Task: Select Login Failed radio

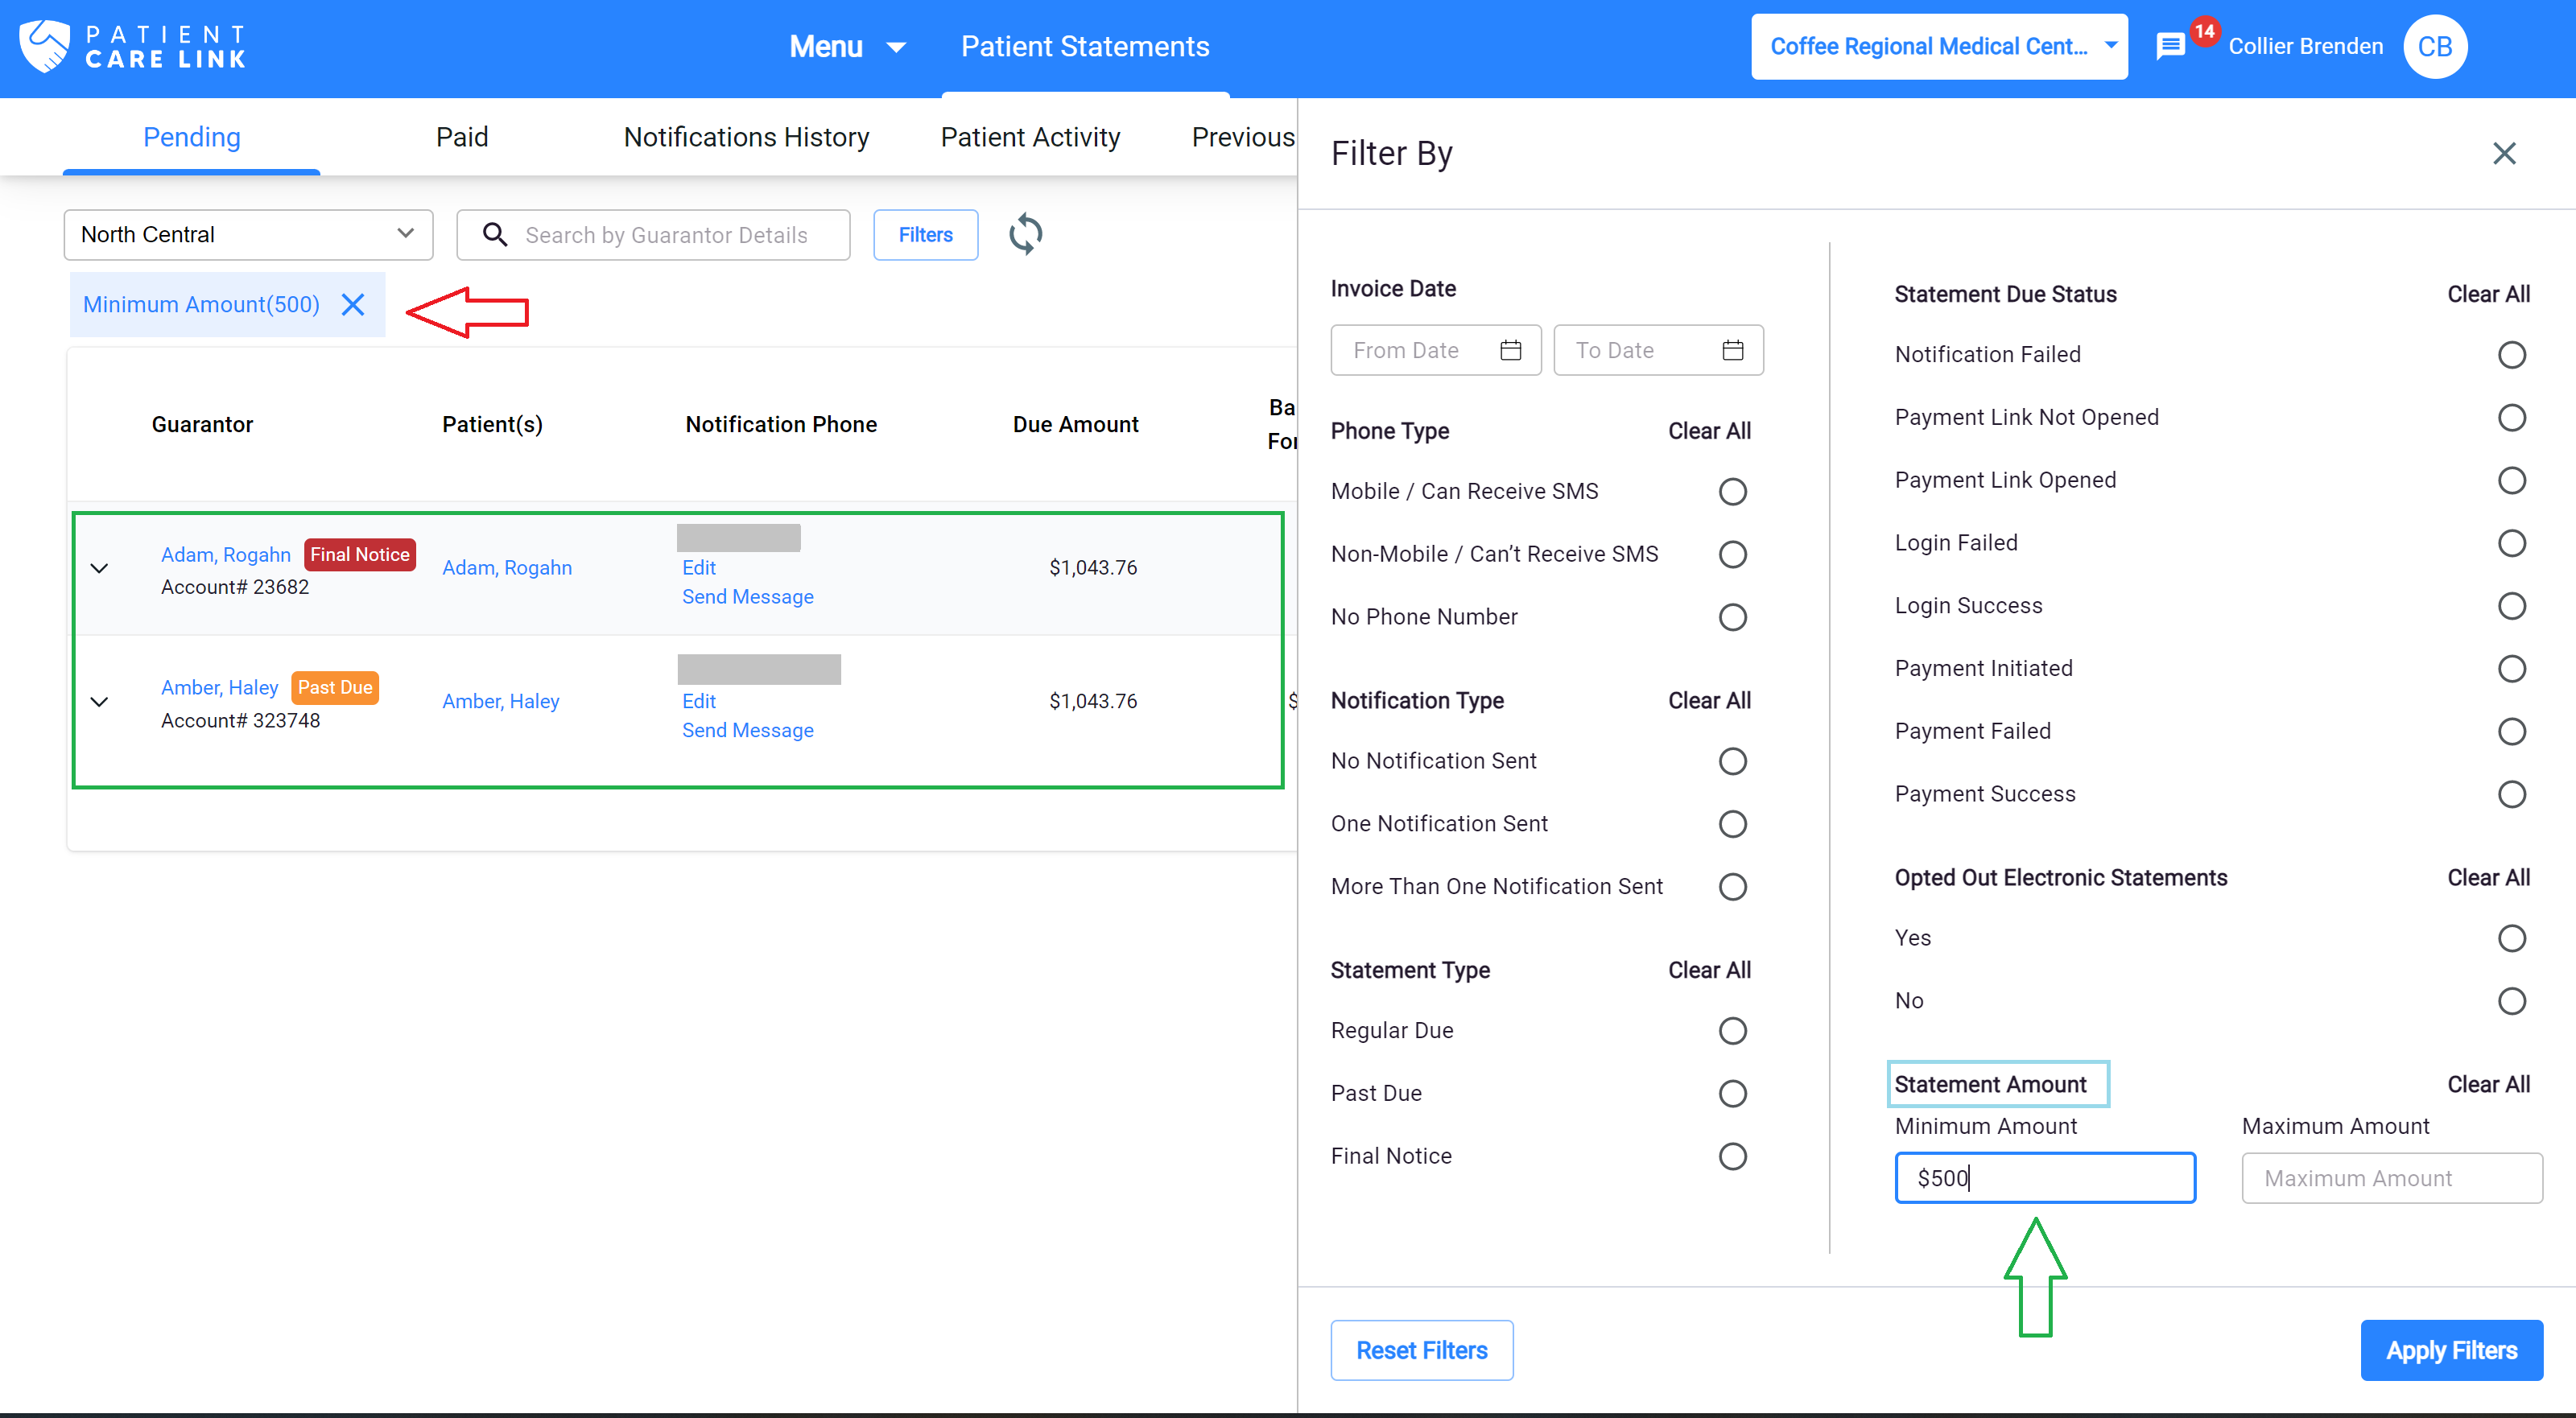Action: click(2511, 543)
